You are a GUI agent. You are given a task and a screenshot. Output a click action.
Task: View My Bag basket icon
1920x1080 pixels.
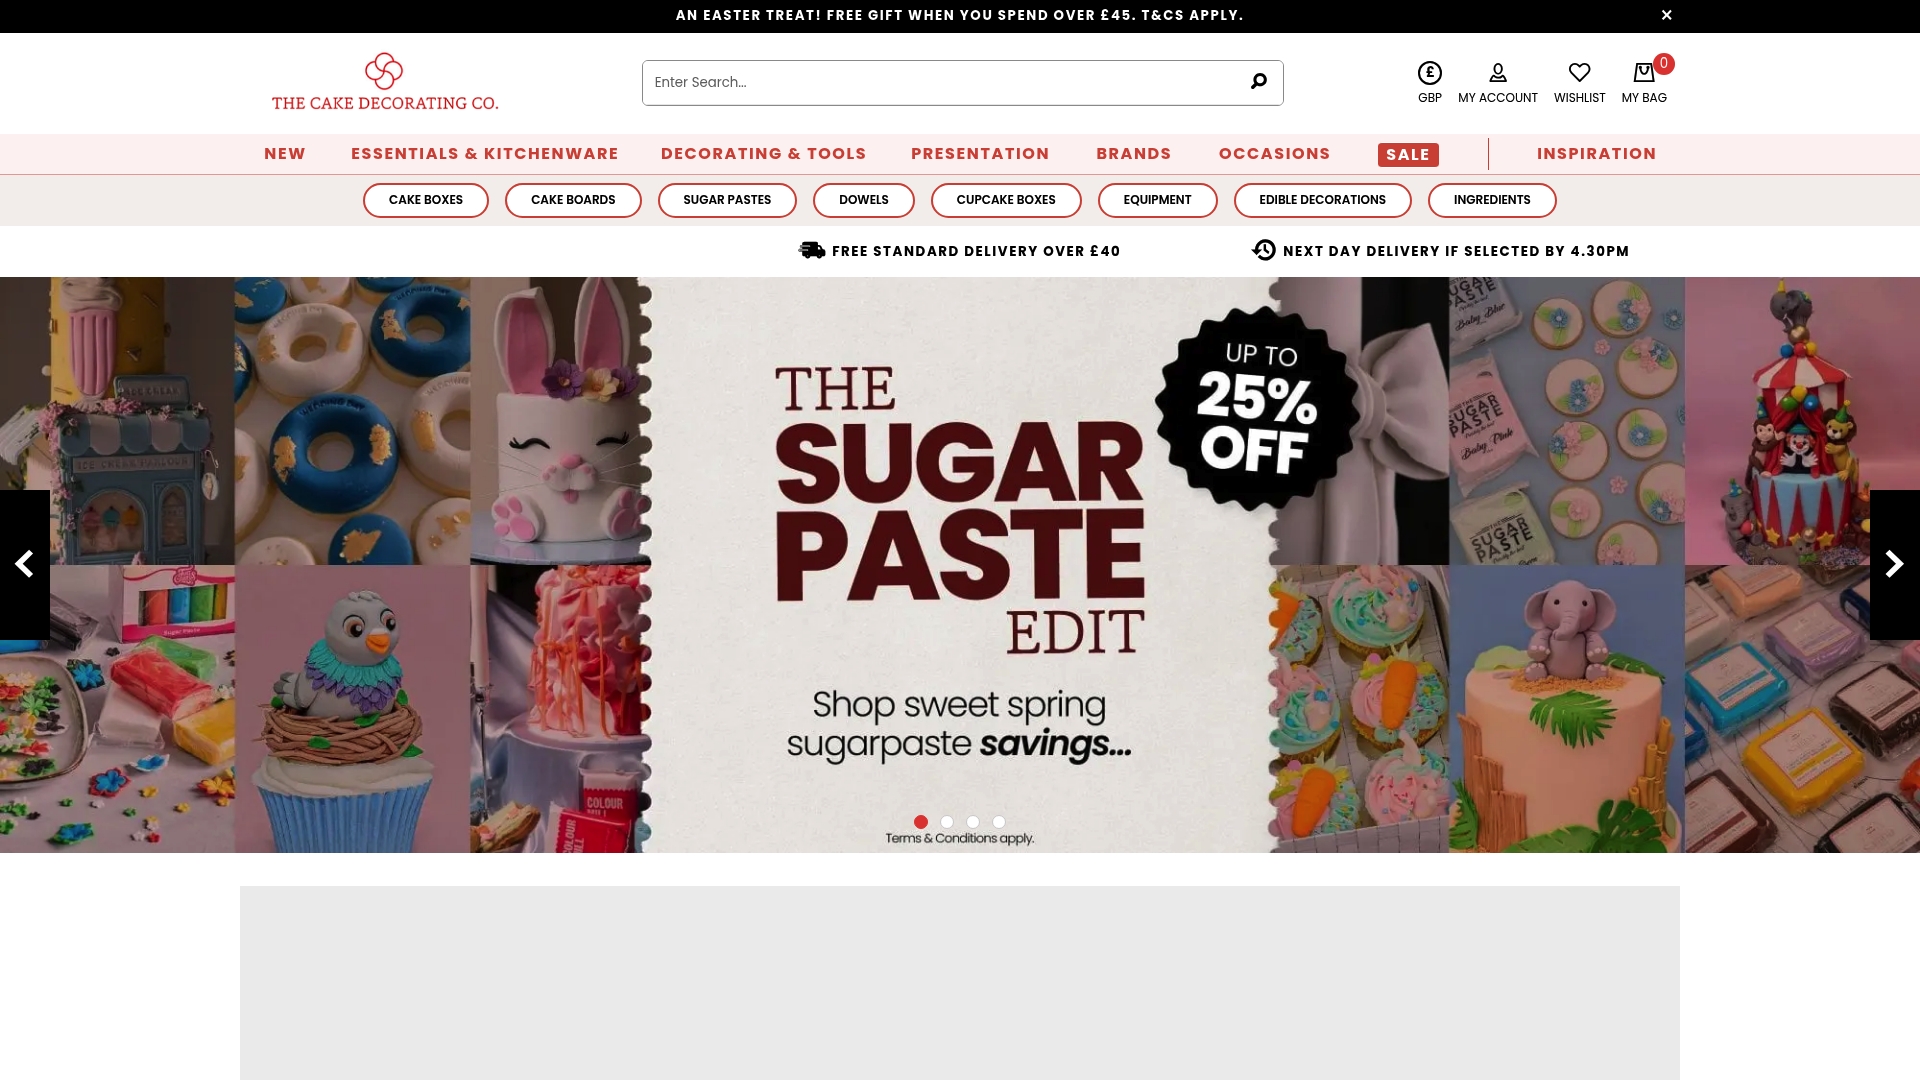[x=1642, y=72]
